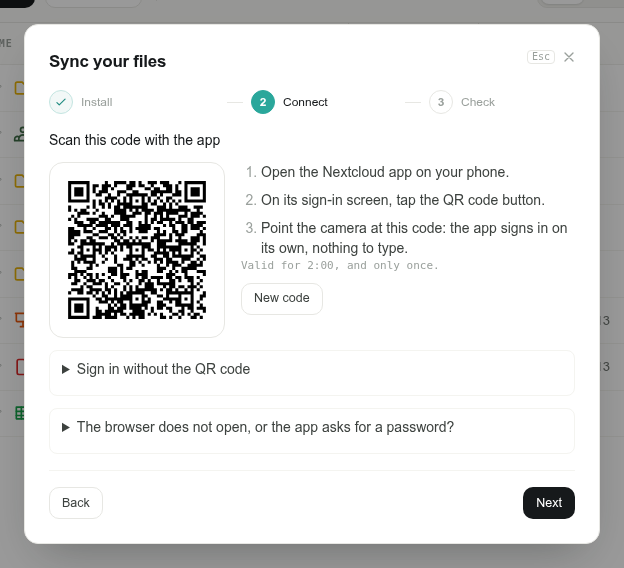This screenshot has width=624, height=568.
Task: Click the 'Valid for 2:00, and only once.' note
Action: point(340,265)
